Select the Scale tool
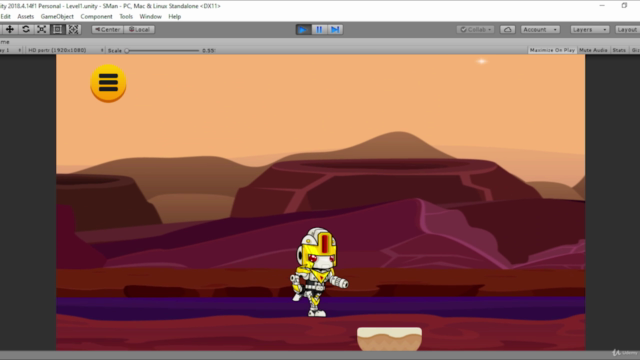This screenshot has width=640, height=360. coord(42,29)
